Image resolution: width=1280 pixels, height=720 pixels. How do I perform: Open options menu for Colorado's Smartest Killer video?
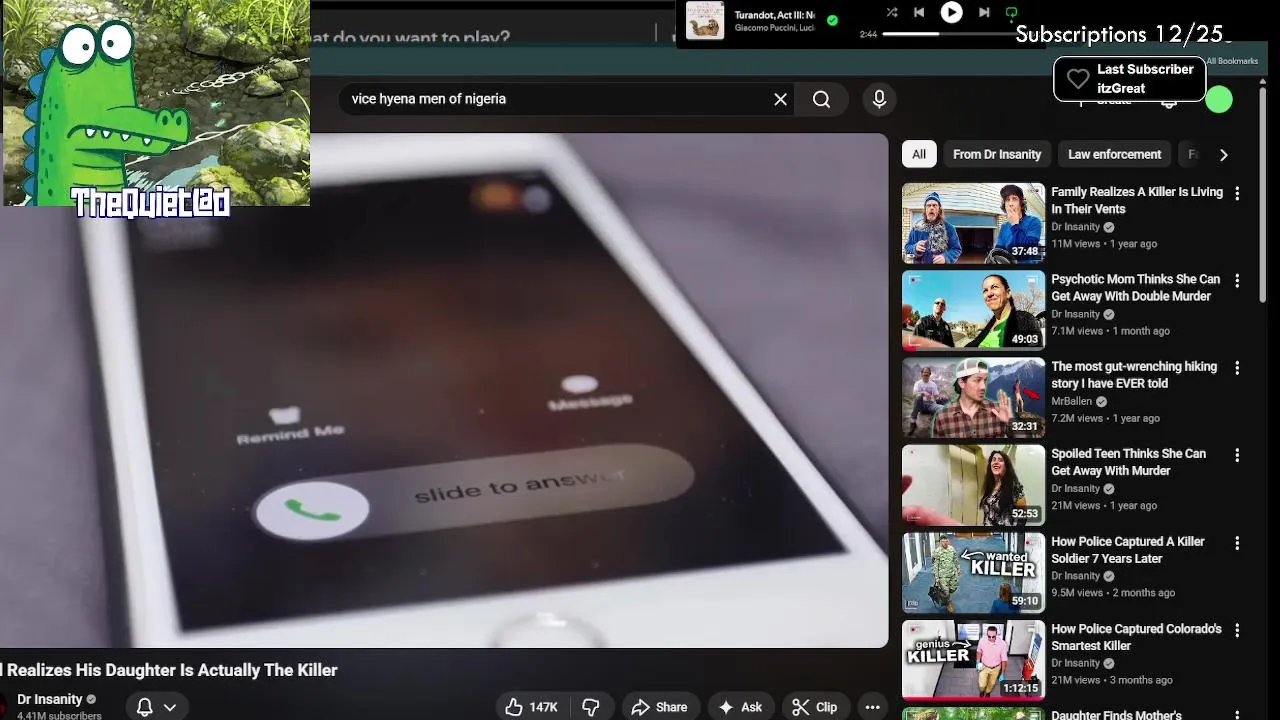point(1237,630)
